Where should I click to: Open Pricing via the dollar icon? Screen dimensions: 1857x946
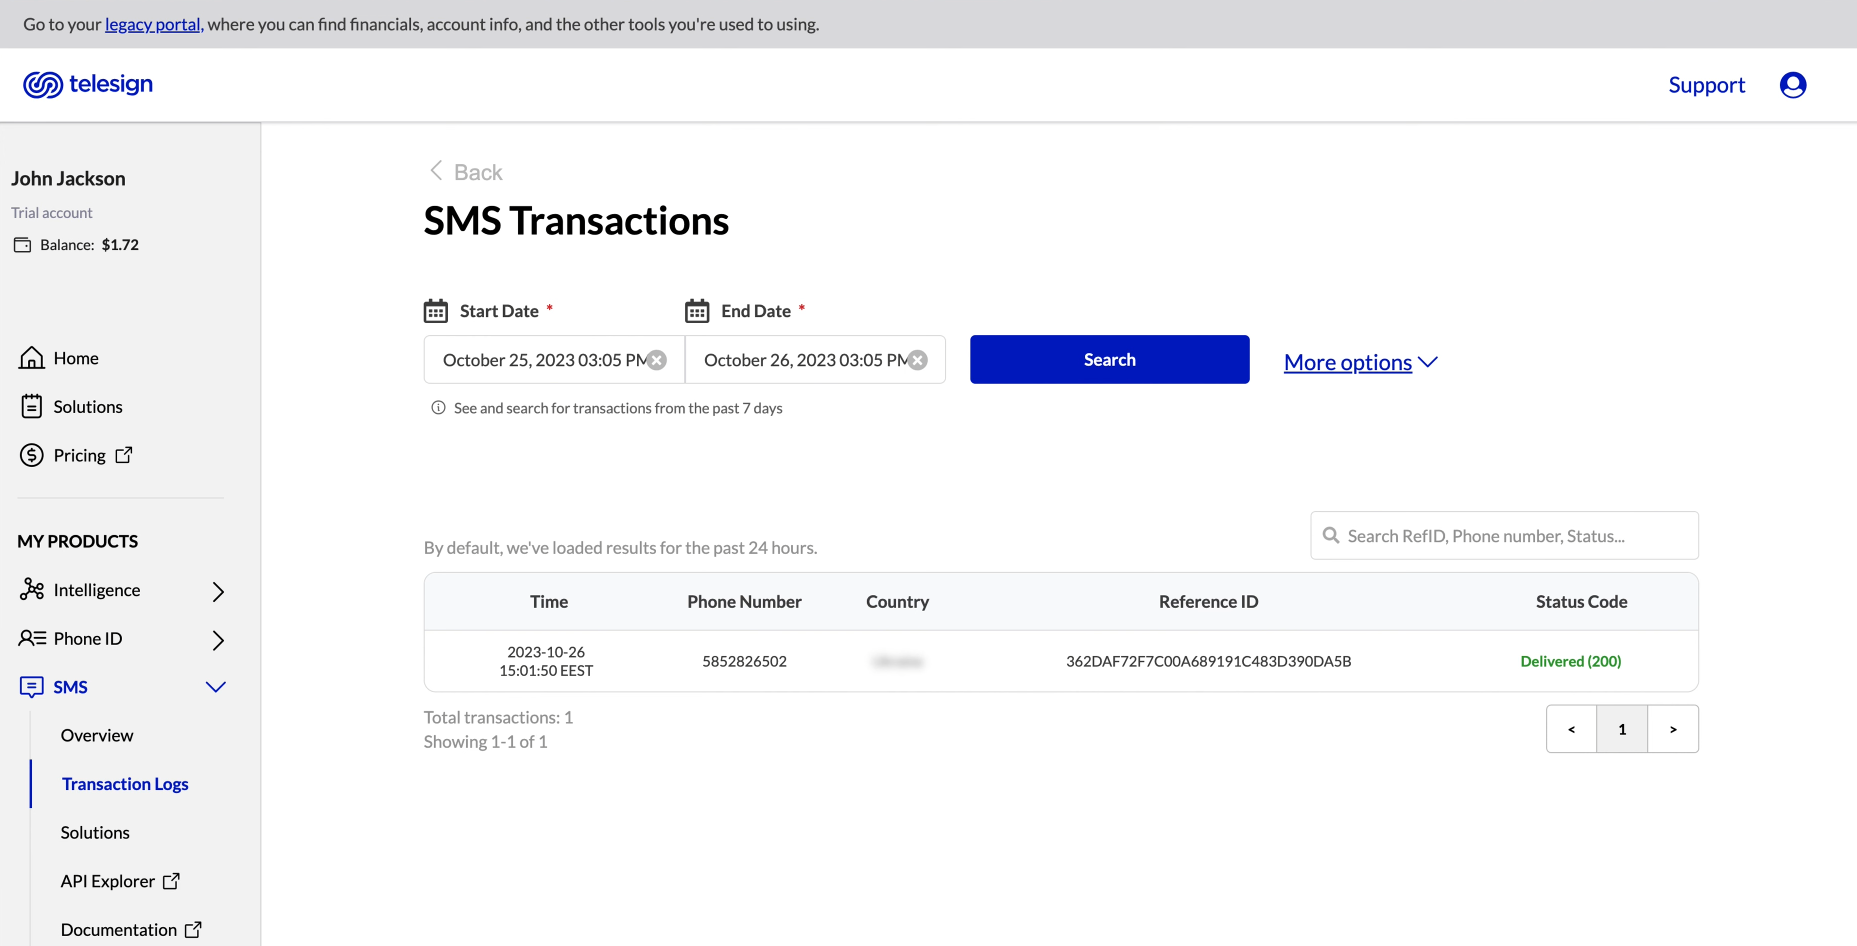point(31,455)
